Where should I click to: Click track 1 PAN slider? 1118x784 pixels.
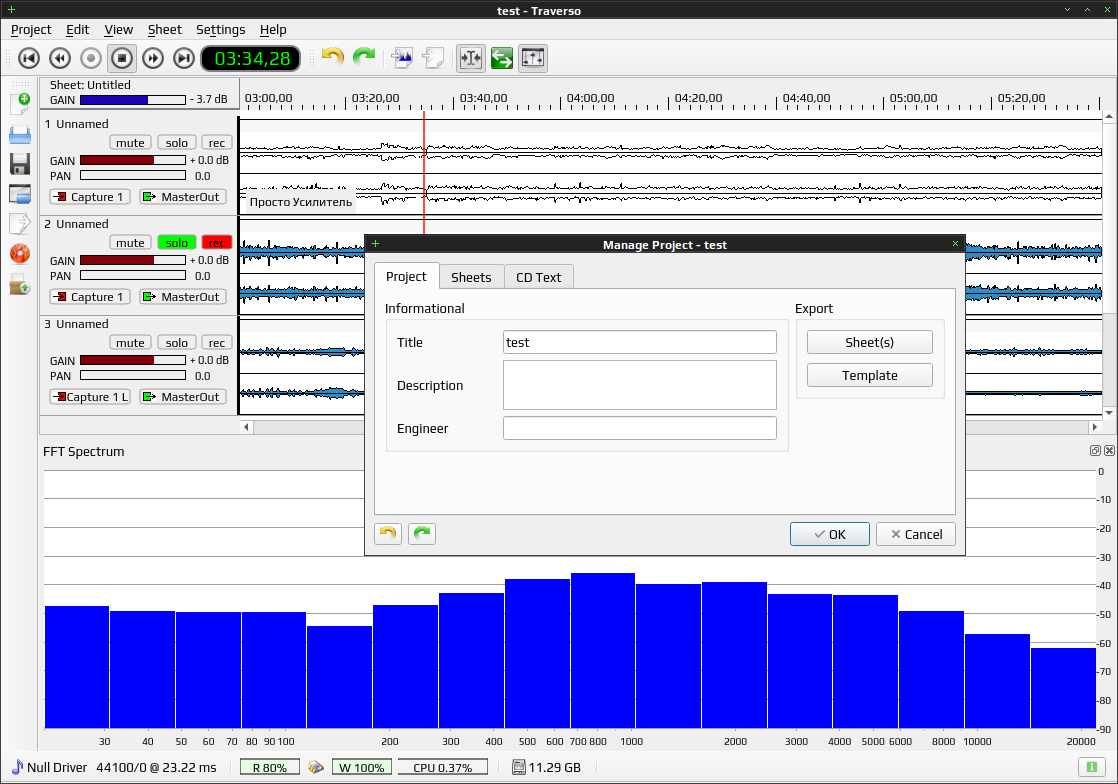tap(133, 175)
